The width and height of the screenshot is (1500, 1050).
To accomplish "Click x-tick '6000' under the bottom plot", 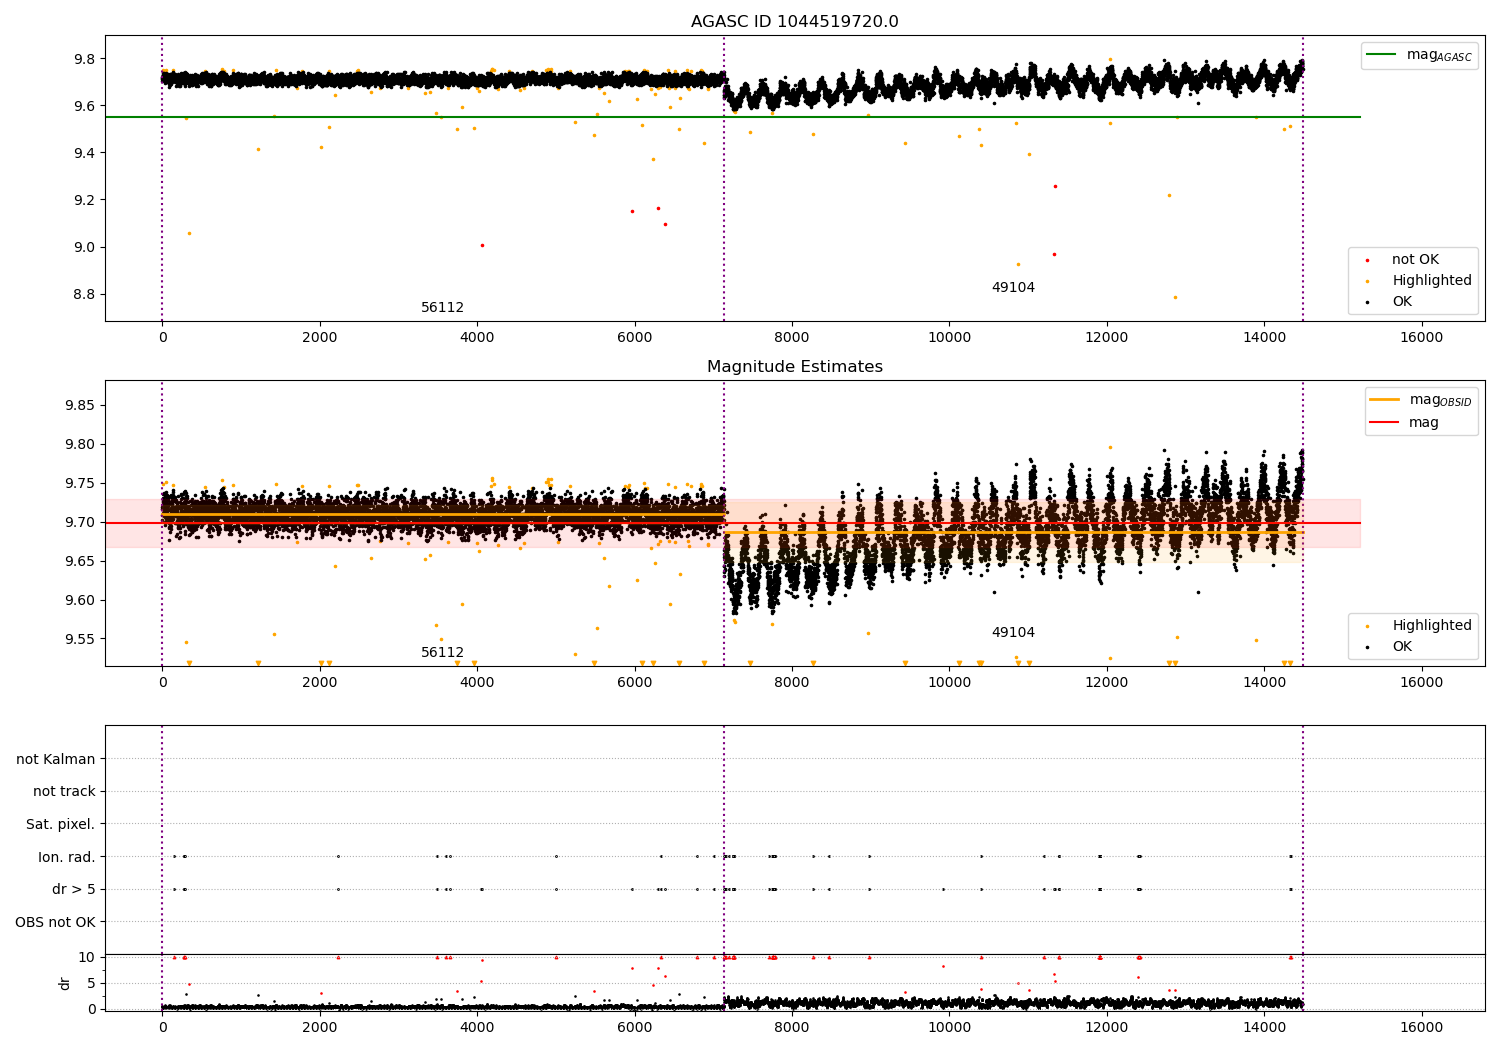I will pos(634,1028).
